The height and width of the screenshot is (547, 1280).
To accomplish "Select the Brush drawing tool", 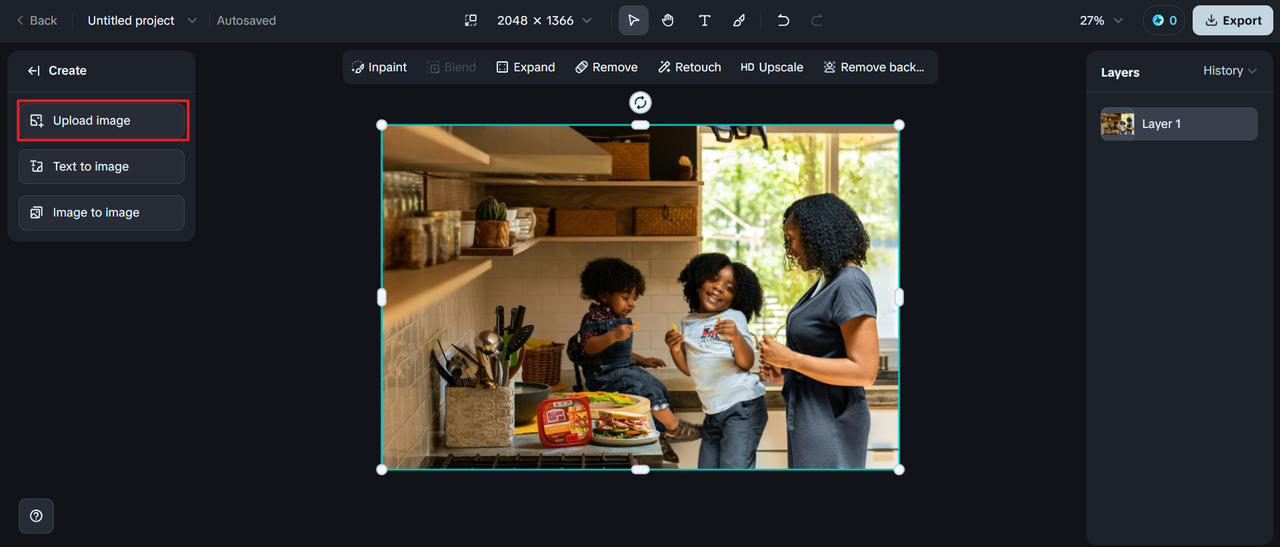I will click(739, 20).
